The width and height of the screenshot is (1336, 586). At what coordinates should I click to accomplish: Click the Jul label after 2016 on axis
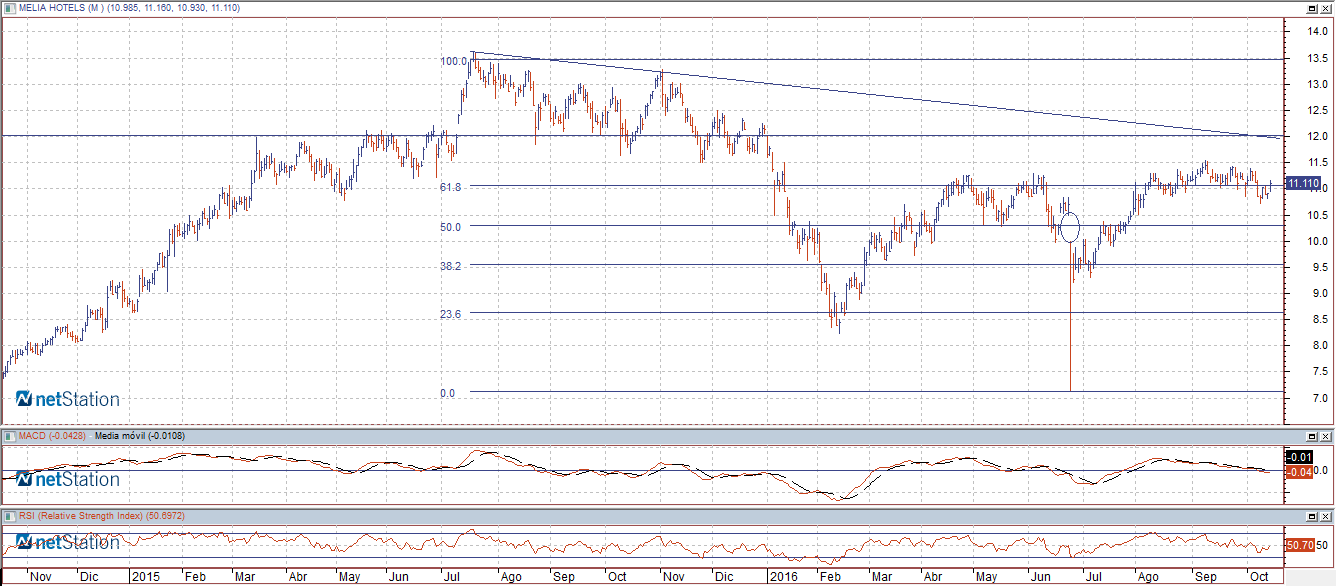1093,577
